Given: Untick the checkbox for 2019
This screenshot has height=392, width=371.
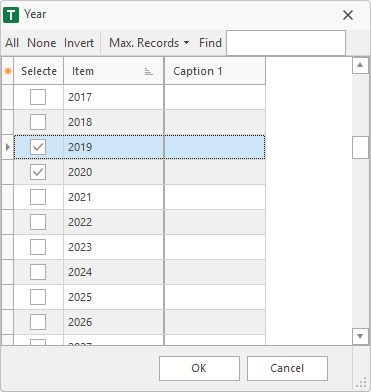Looking at the screenshot, I should 38,147.
